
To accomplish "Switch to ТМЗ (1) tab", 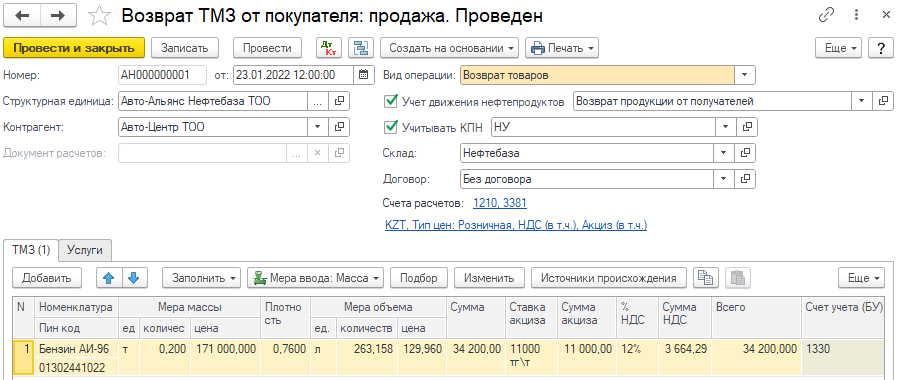I will [31, 250].
